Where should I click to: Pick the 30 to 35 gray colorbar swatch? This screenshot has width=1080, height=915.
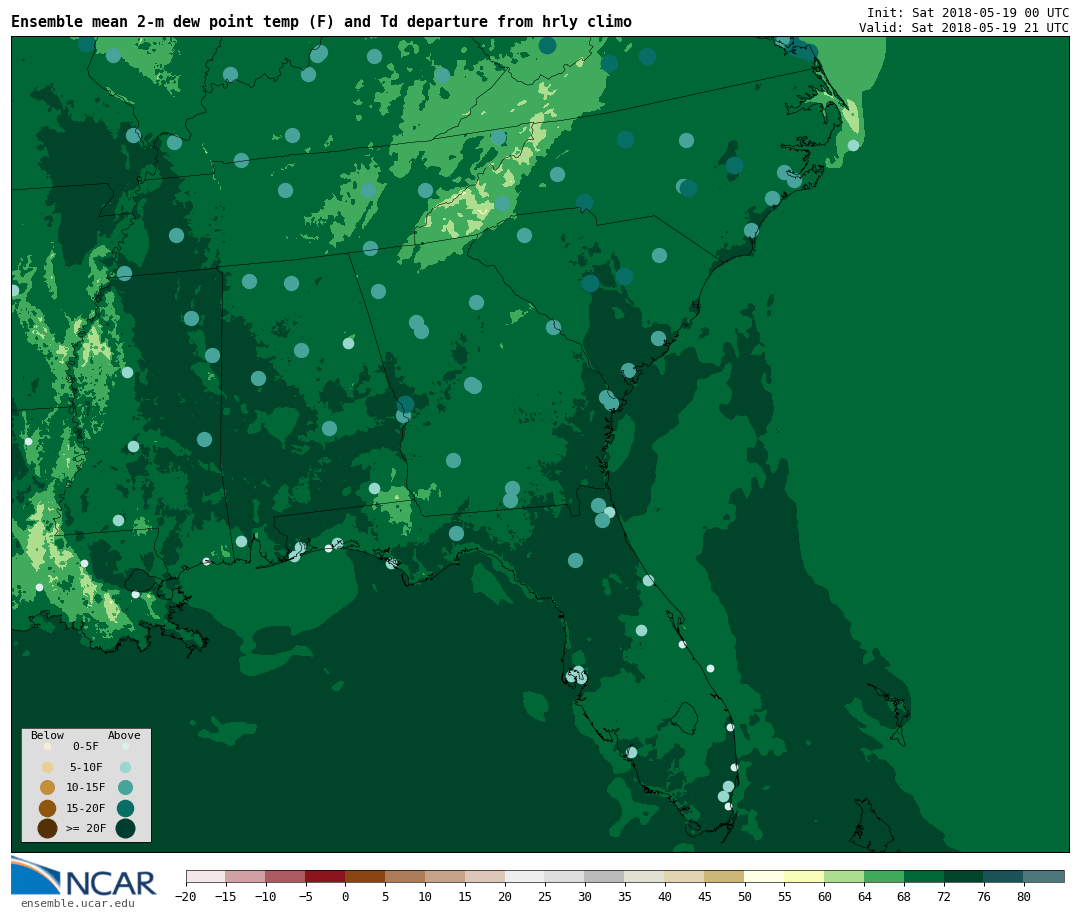tap(605, 876)
